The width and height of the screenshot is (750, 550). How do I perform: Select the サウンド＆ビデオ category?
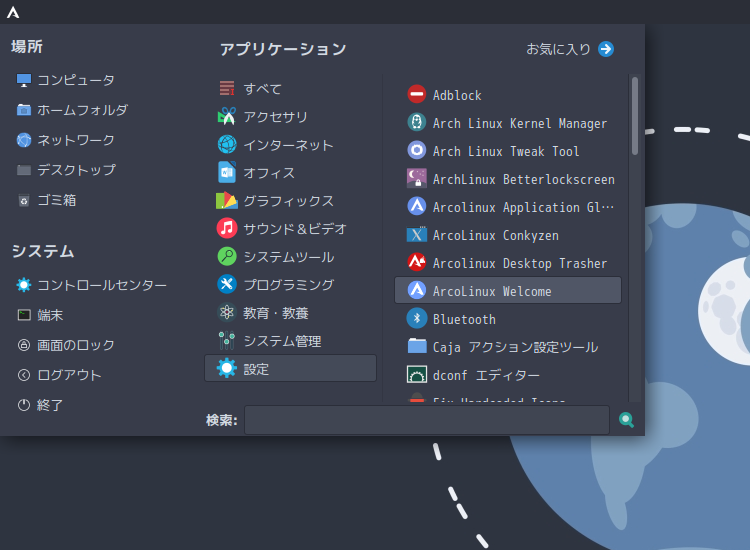pos(291,229)
